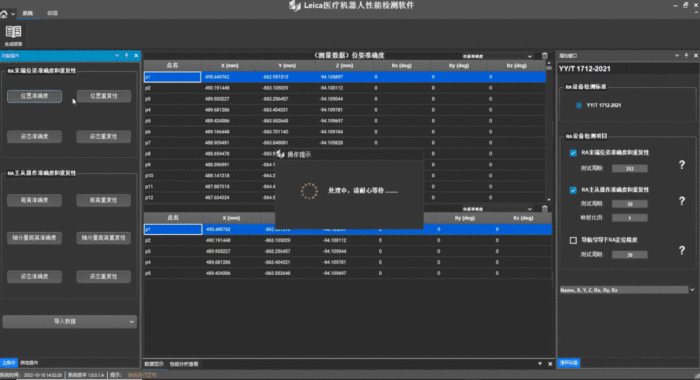Select the YY/T 1712-2021 radio button
The image size is (700, 380).
click(579, 105)
